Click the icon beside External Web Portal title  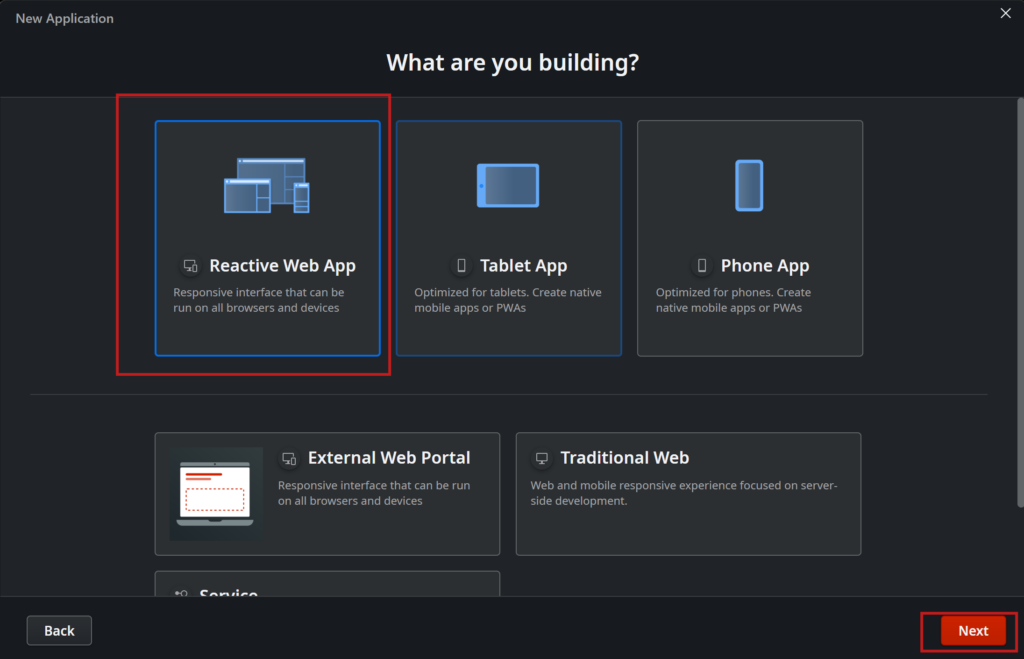tap(289, 458)
